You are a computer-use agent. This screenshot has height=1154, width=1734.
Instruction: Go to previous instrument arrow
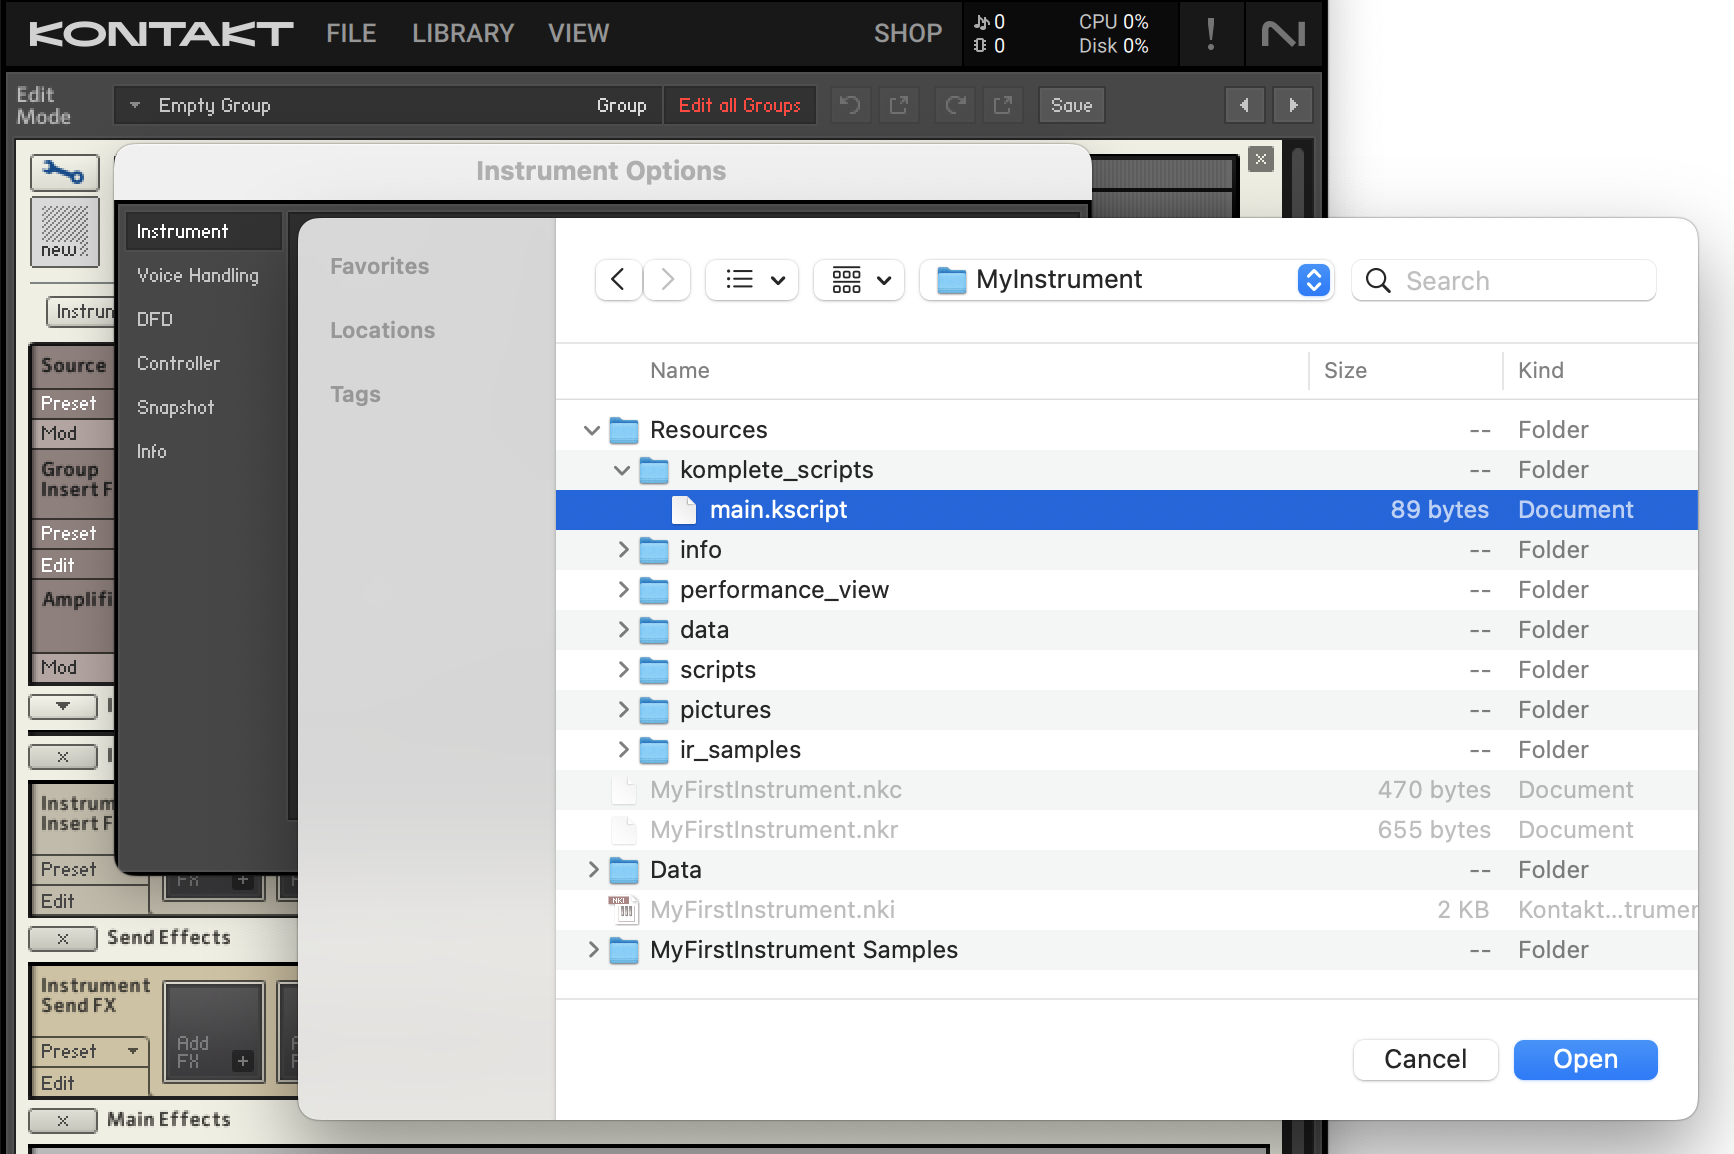pos(1244,105)
